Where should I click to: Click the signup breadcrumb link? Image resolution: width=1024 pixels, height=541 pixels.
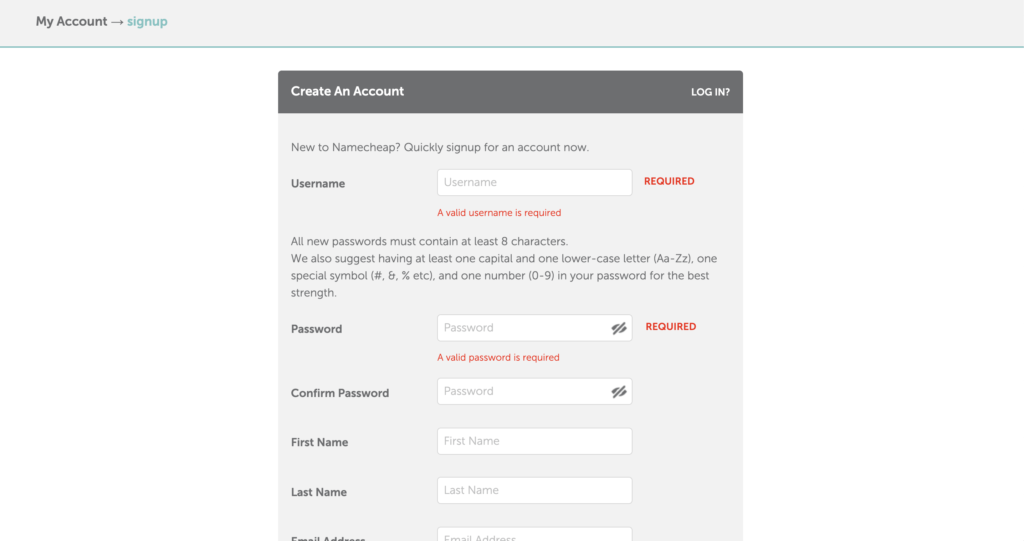(147, 21)
